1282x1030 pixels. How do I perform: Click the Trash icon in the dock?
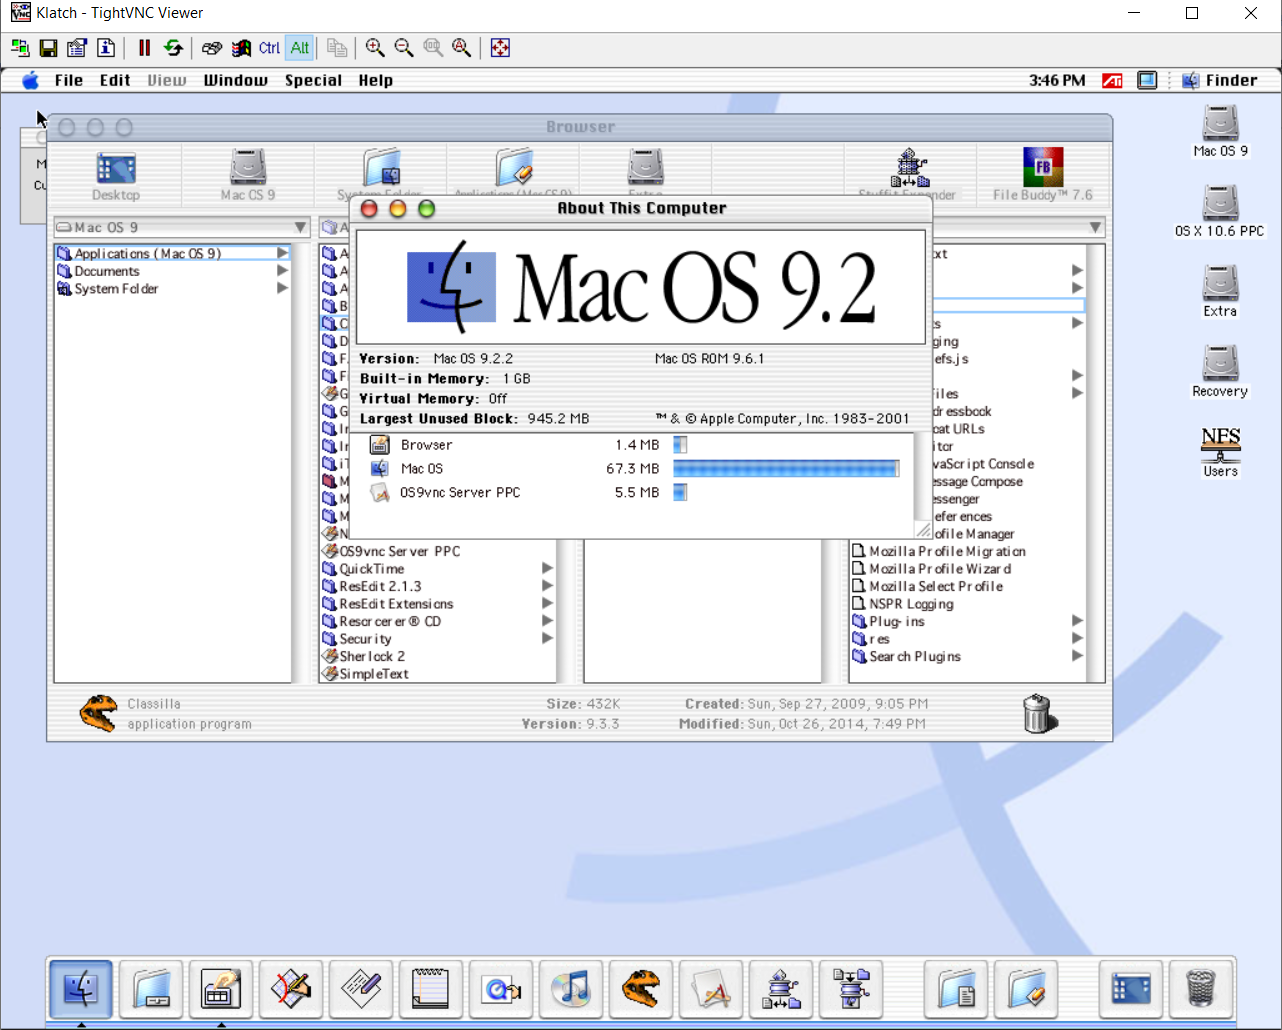point(1199,990)
